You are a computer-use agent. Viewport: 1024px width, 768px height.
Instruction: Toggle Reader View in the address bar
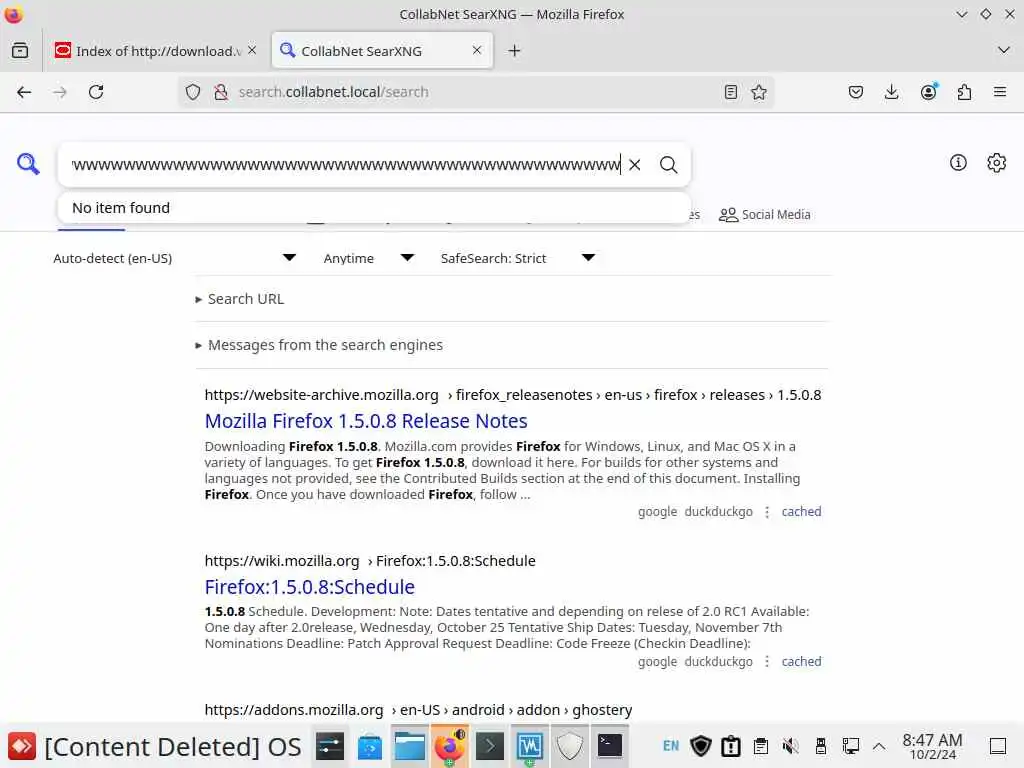(731, 92)
